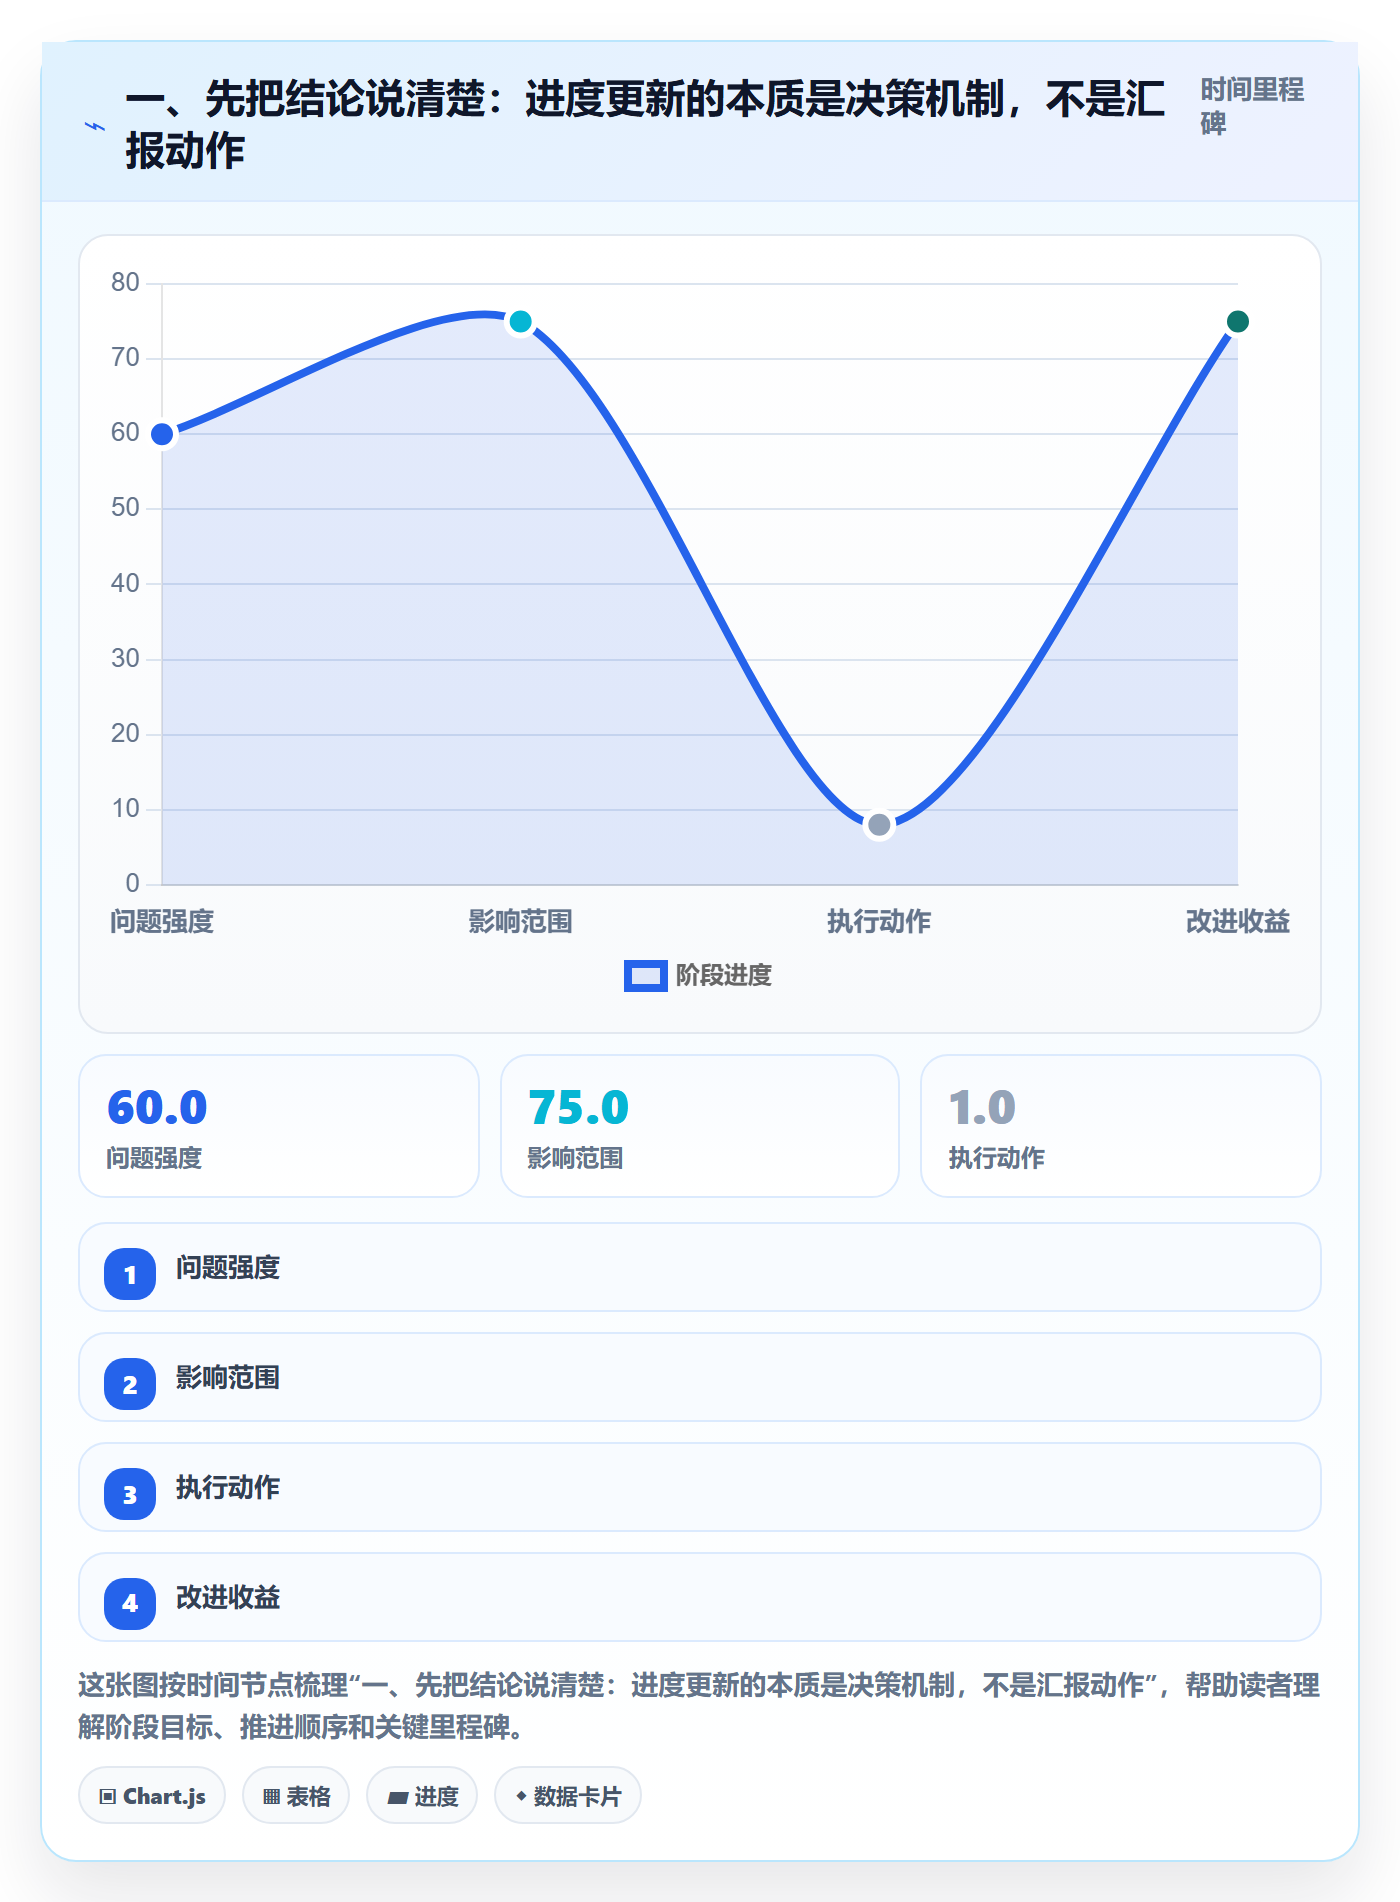This screenshot has height=1902, width=1400.
Task: Select the Chart.js tag
Action: click(152, 1796)
